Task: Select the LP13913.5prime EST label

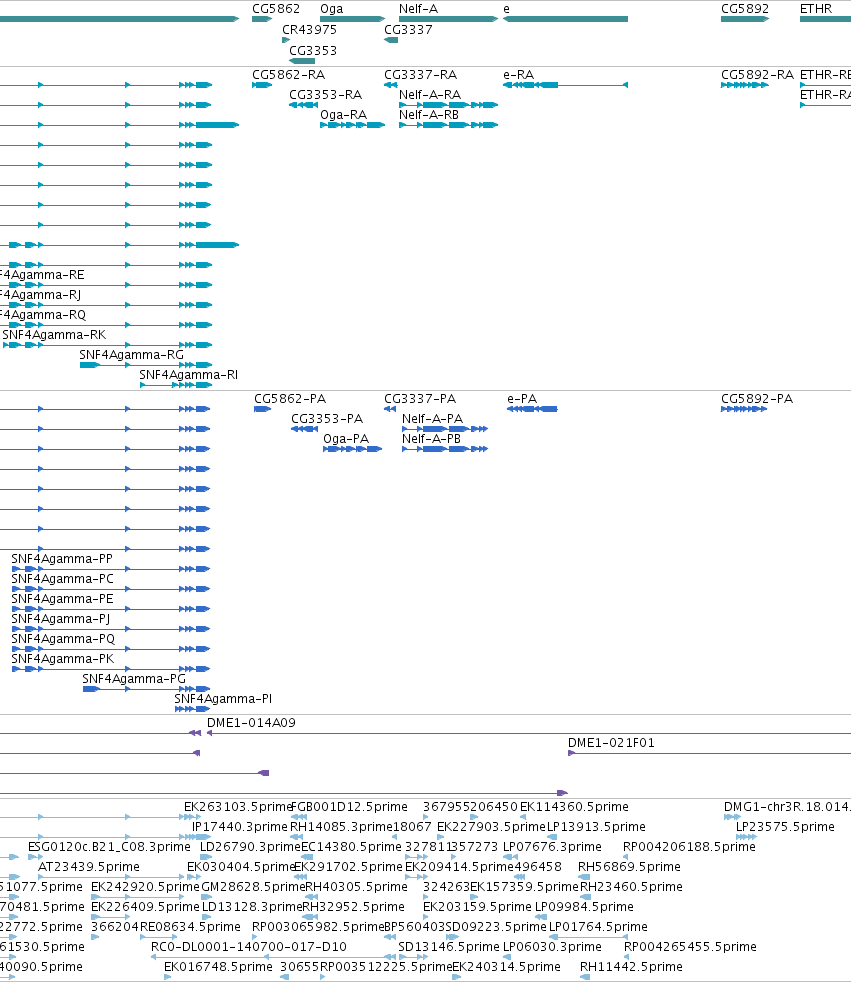Action: coord(596,826)
